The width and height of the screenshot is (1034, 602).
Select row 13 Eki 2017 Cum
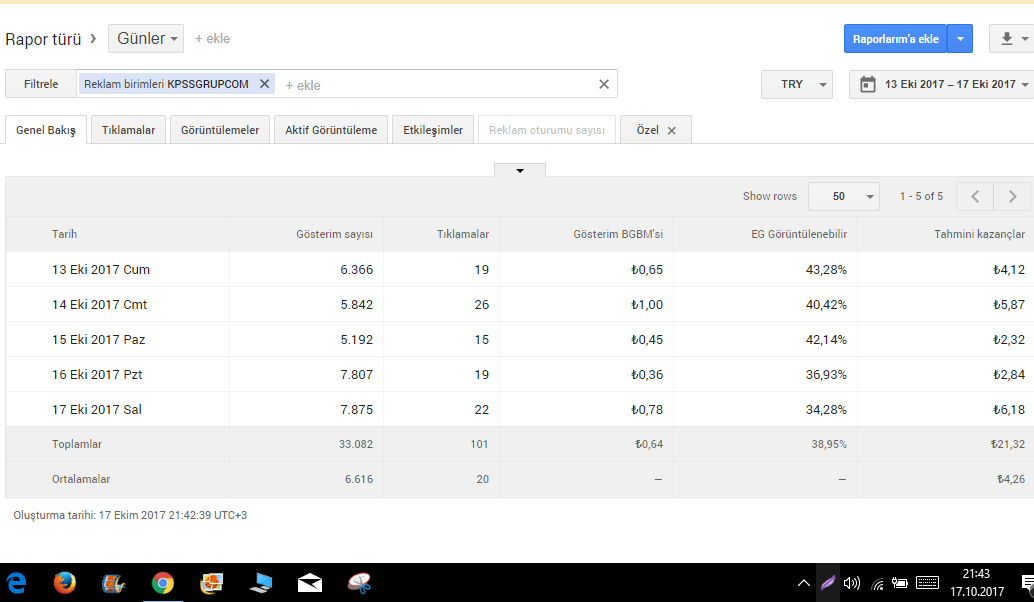[520, 269]
